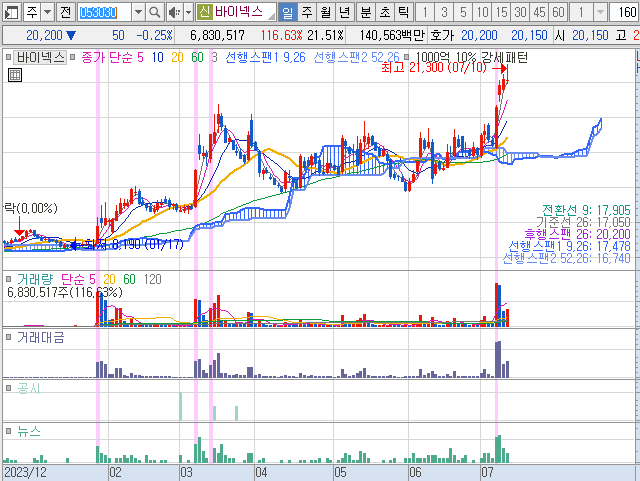Toggle the 거래대금 panel marker
This screenshot has height=481, width=640.
tap(8, 337)
